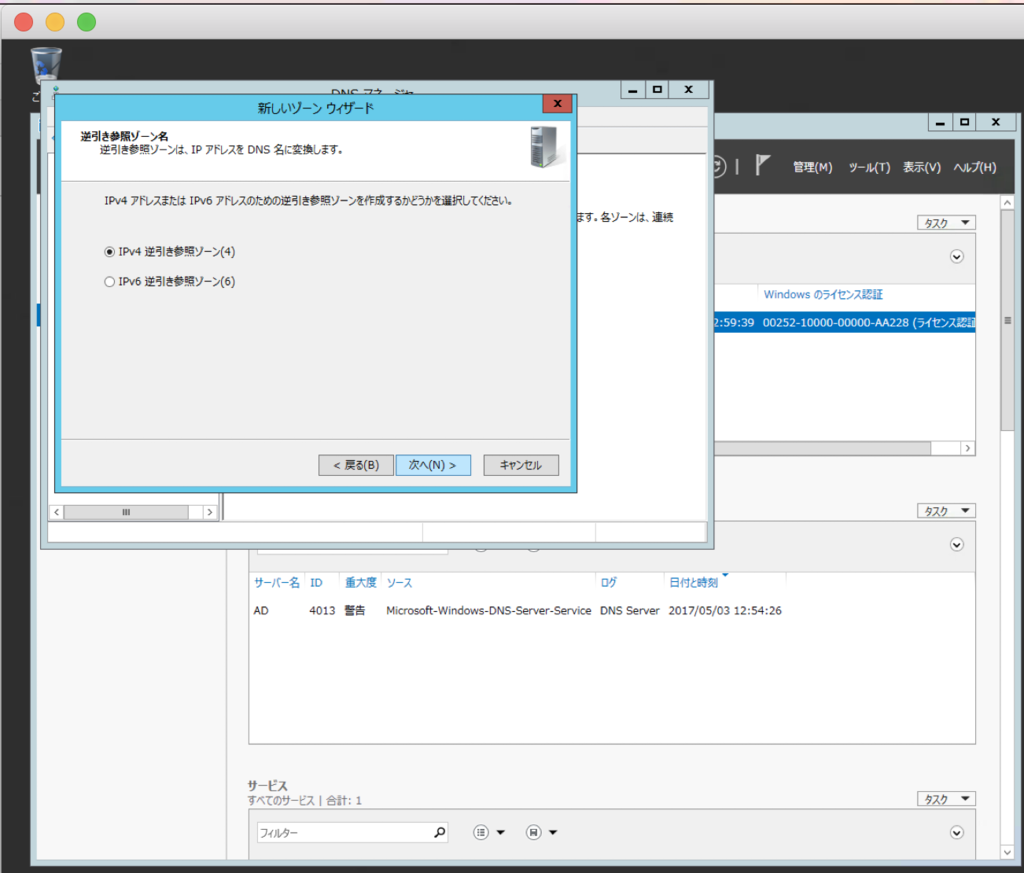Select the server row 00252-10000-00000-AA228
The height and width of the screenshot is (873, 1024).
pyautogui.click(x=845, y=322)
